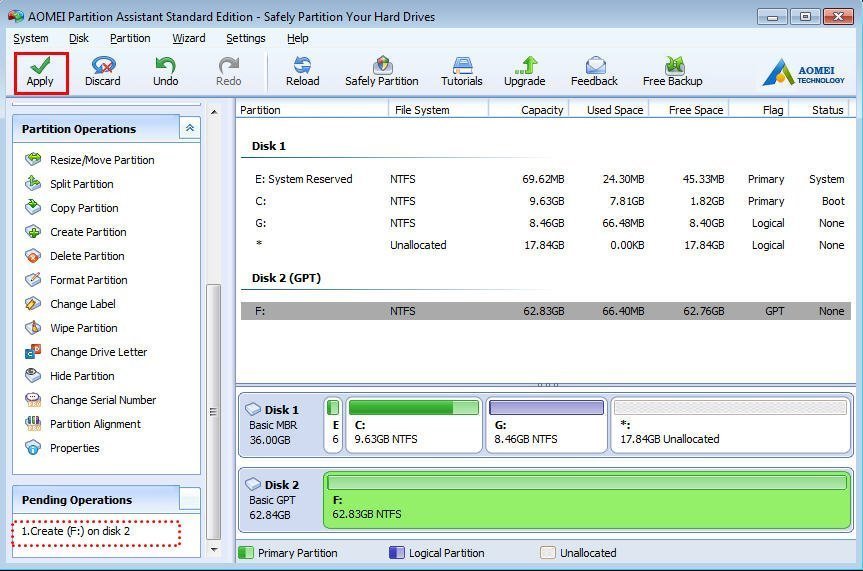
Task: Choose Partition Alignment operation
Action: [x=83, y=424]
